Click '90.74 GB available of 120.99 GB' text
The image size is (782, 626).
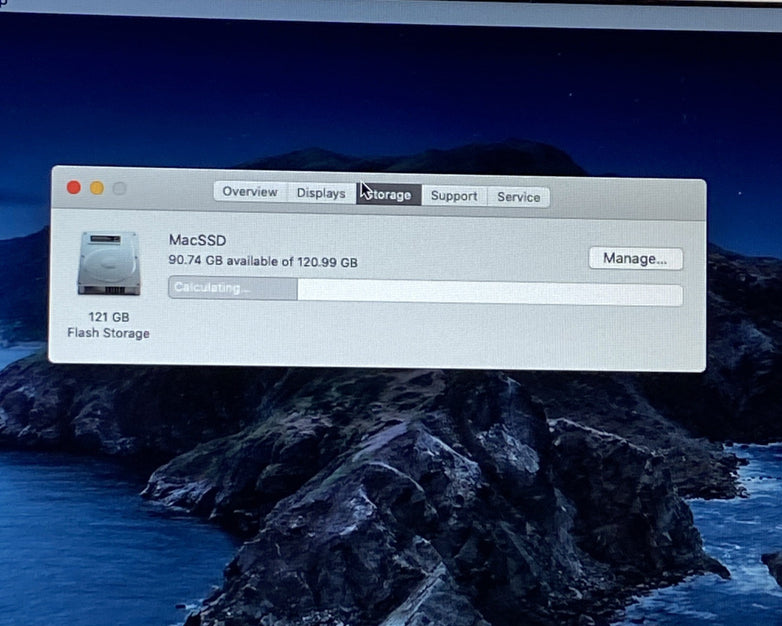263,261
